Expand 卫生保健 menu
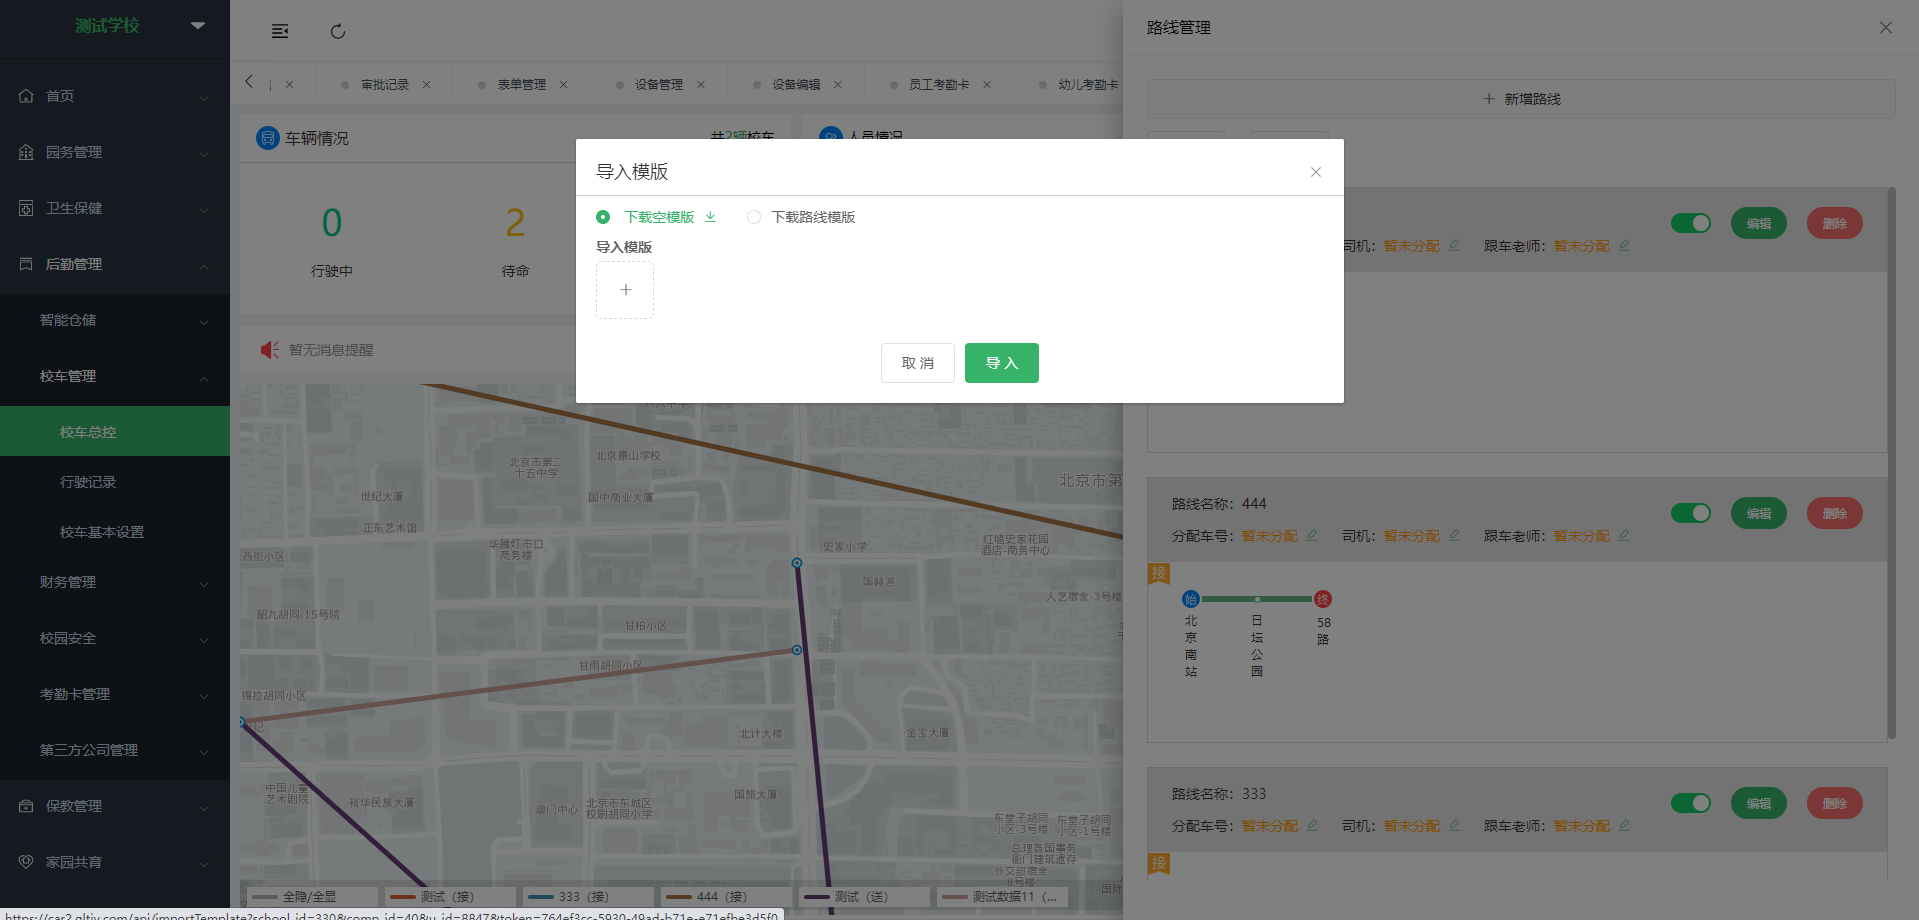Image resolution: width=1919 pixels, height=920 pixels. 115,208
